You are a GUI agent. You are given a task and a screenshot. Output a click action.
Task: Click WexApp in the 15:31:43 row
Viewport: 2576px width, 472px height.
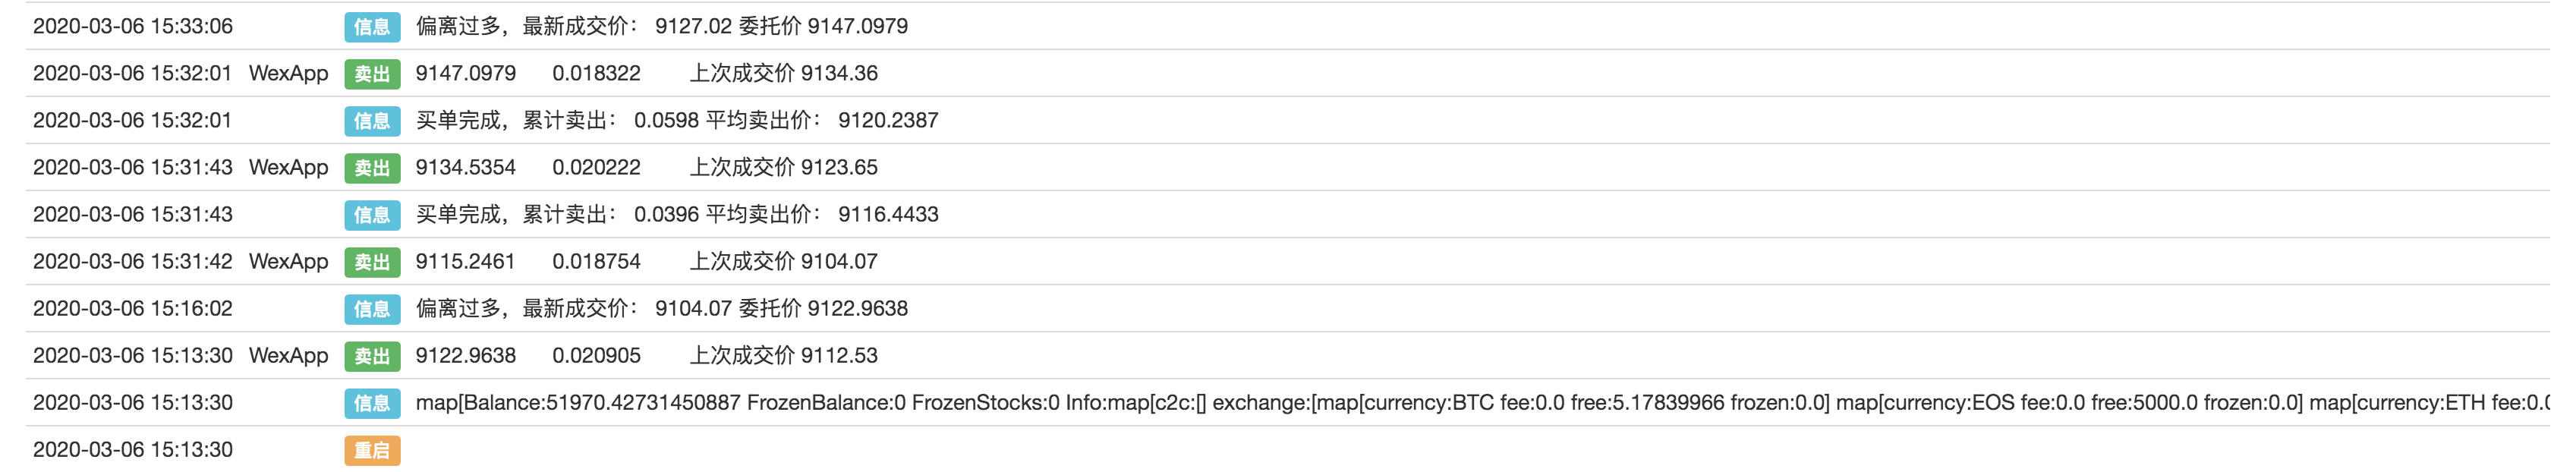click(288, 167)
